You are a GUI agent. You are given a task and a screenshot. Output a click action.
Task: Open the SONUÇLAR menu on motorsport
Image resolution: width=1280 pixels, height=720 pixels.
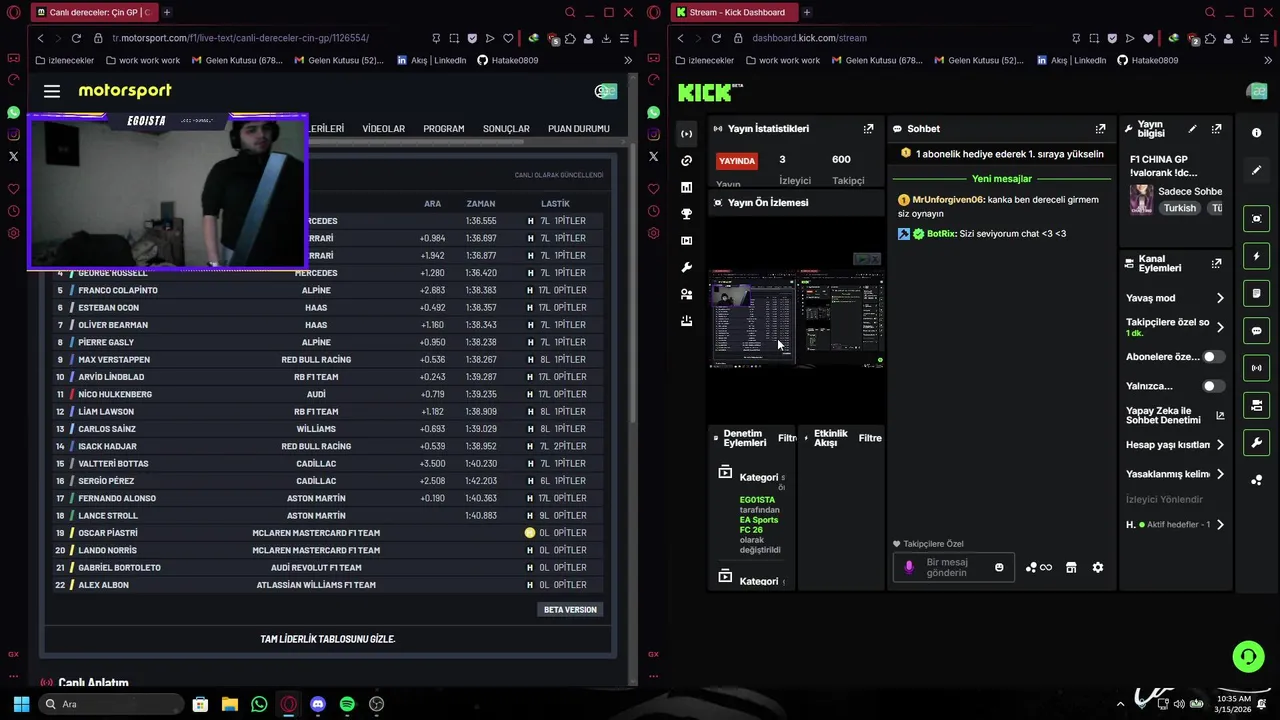coord(506,129)
